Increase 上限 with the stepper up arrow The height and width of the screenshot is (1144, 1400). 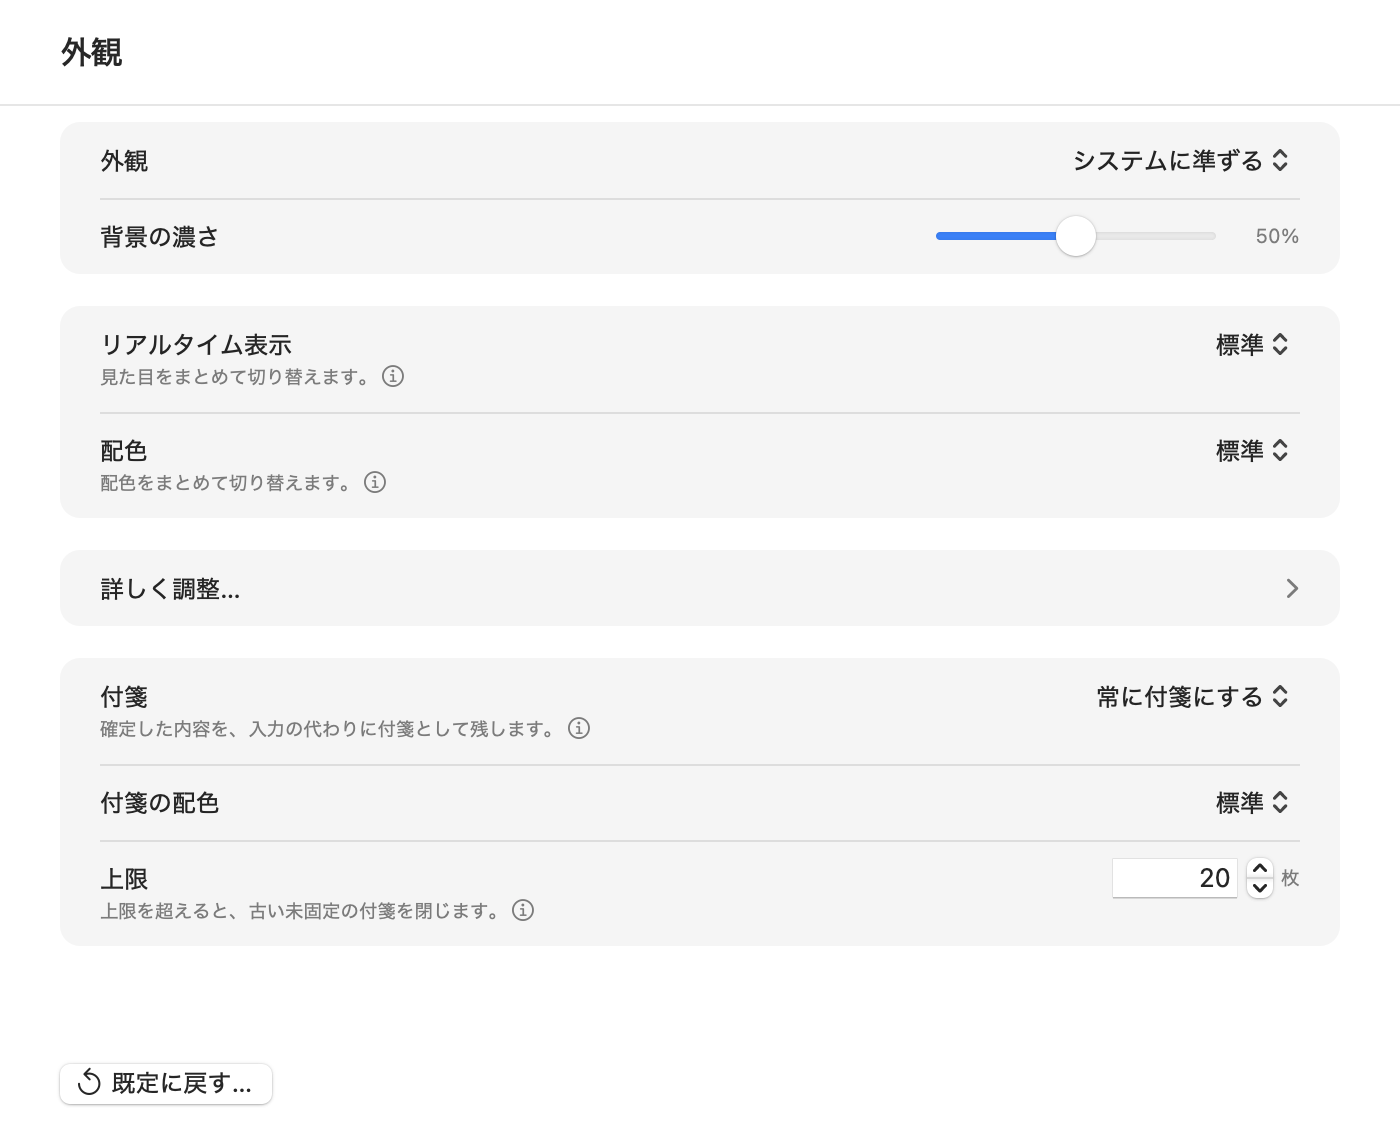(x=1260, y=869)
